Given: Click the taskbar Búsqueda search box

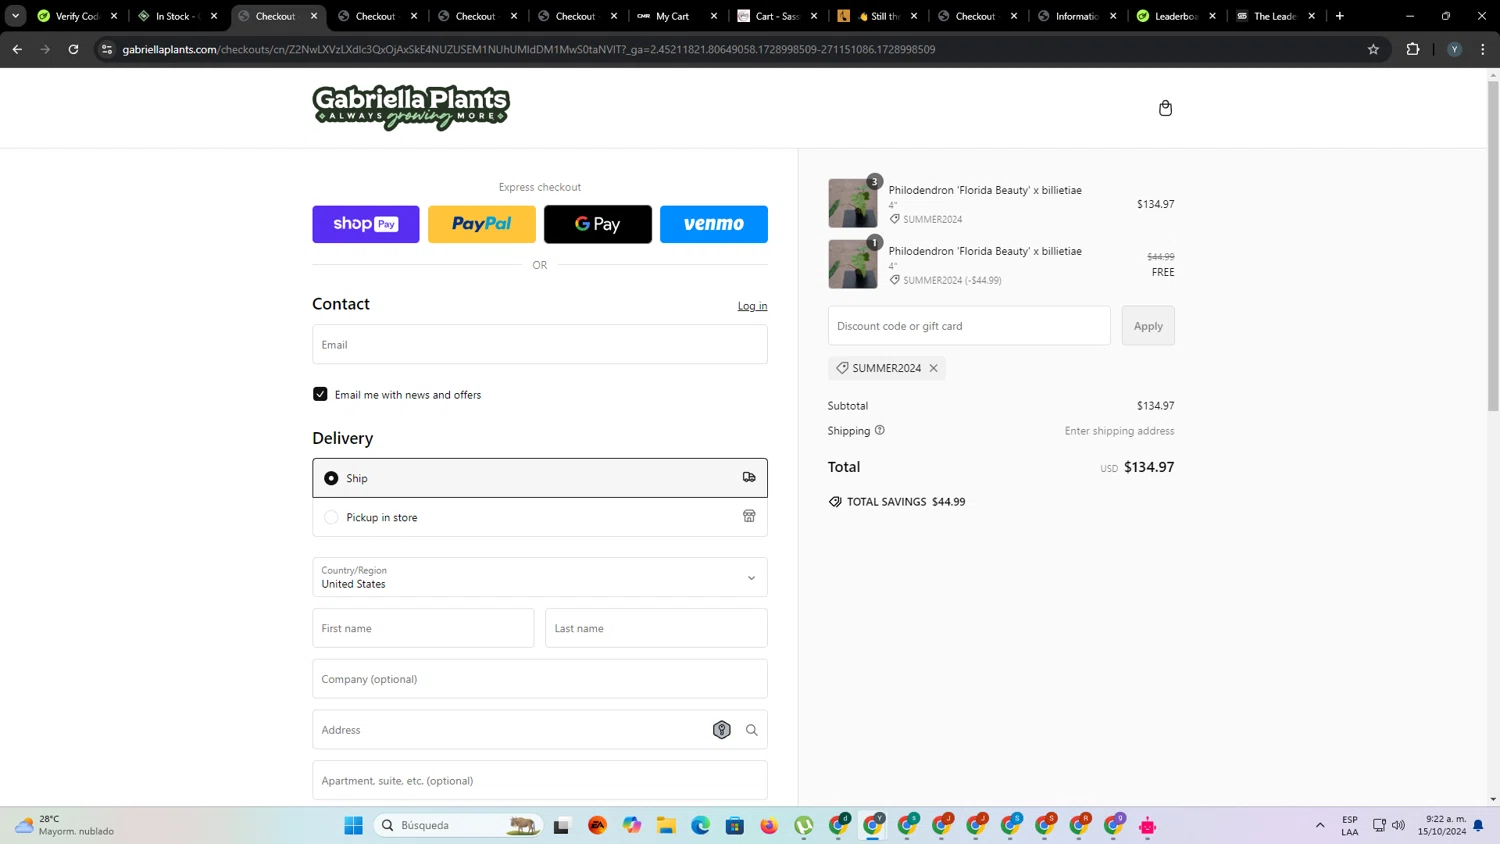Looking at the screenshot, I should point(458,825).
